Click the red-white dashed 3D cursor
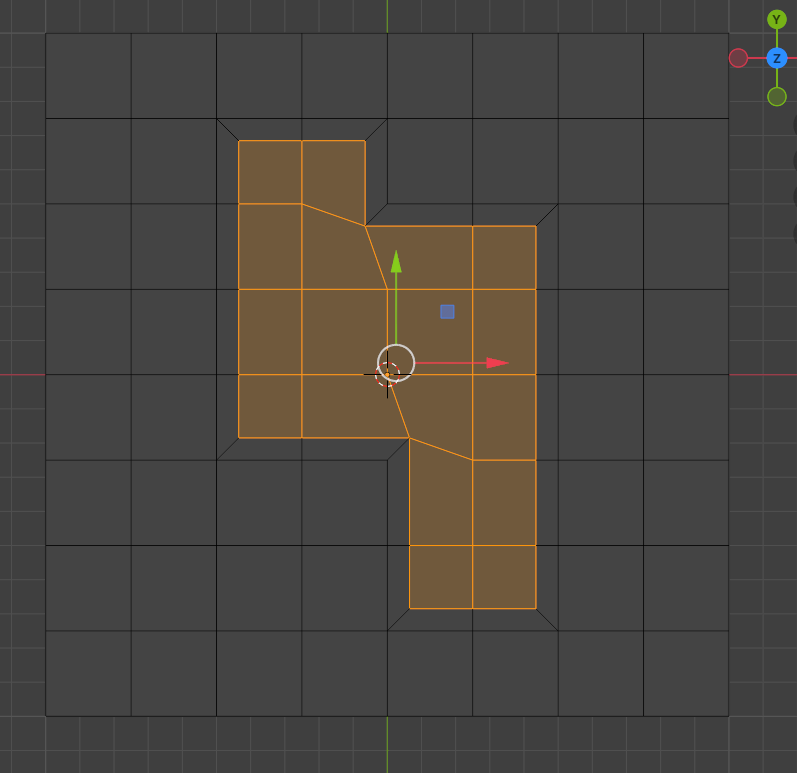797x773 pixels. click(387, 375)
